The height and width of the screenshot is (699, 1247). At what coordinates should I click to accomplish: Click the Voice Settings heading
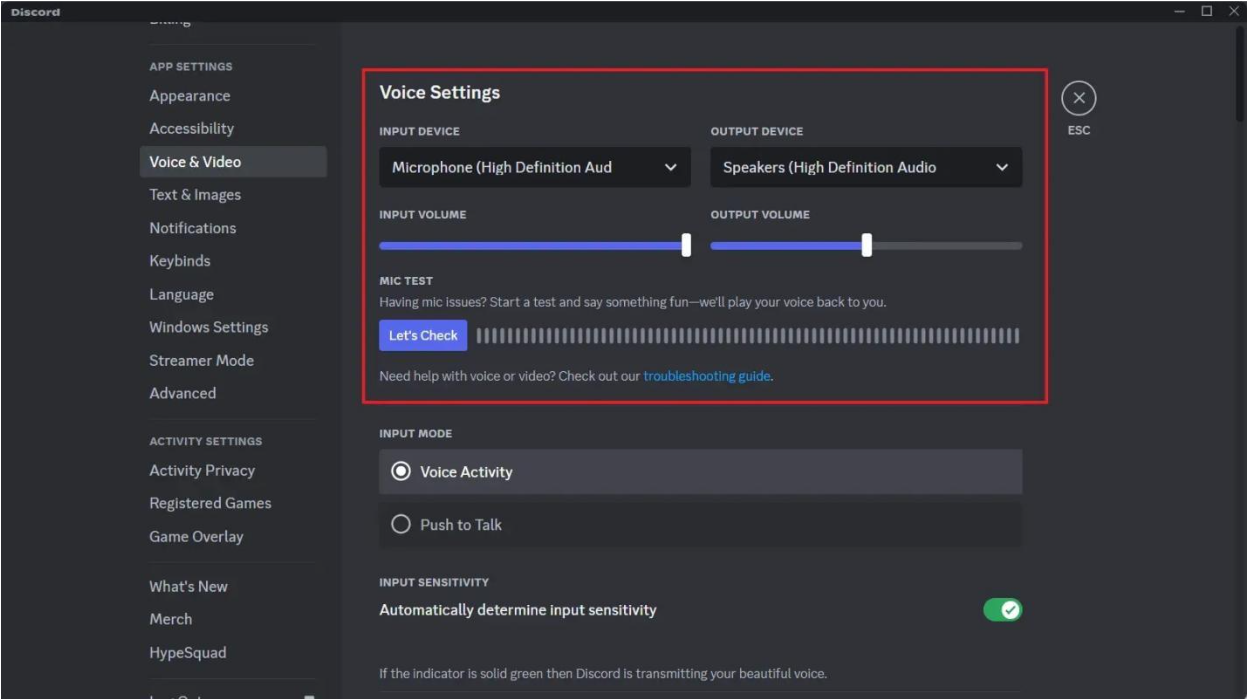click(x=439, y=93)
